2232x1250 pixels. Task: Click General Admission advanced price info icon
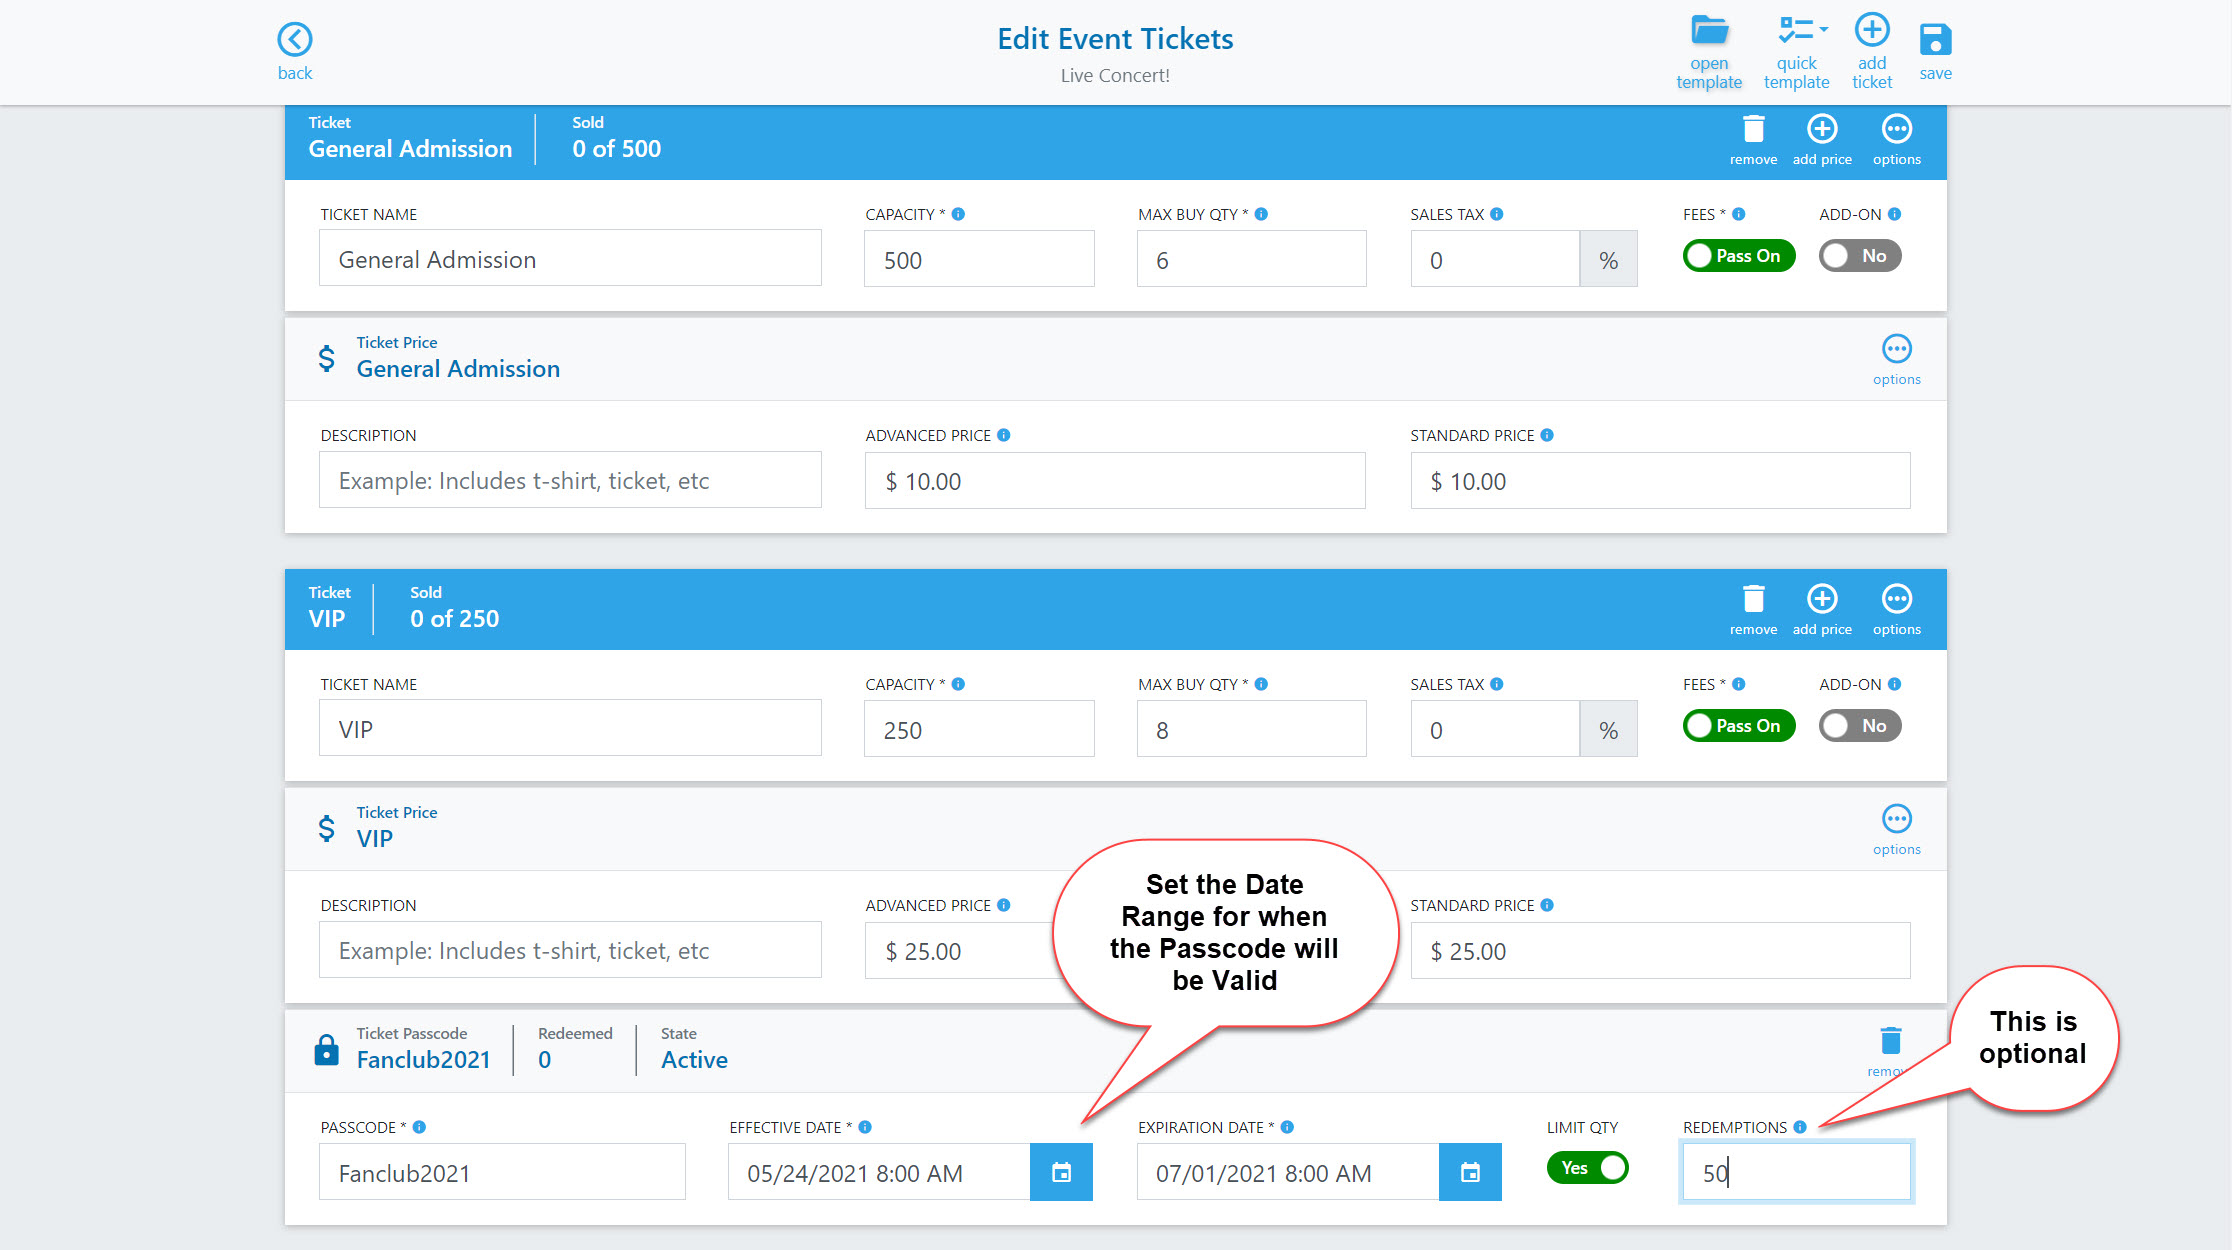tap(1004, 435)
